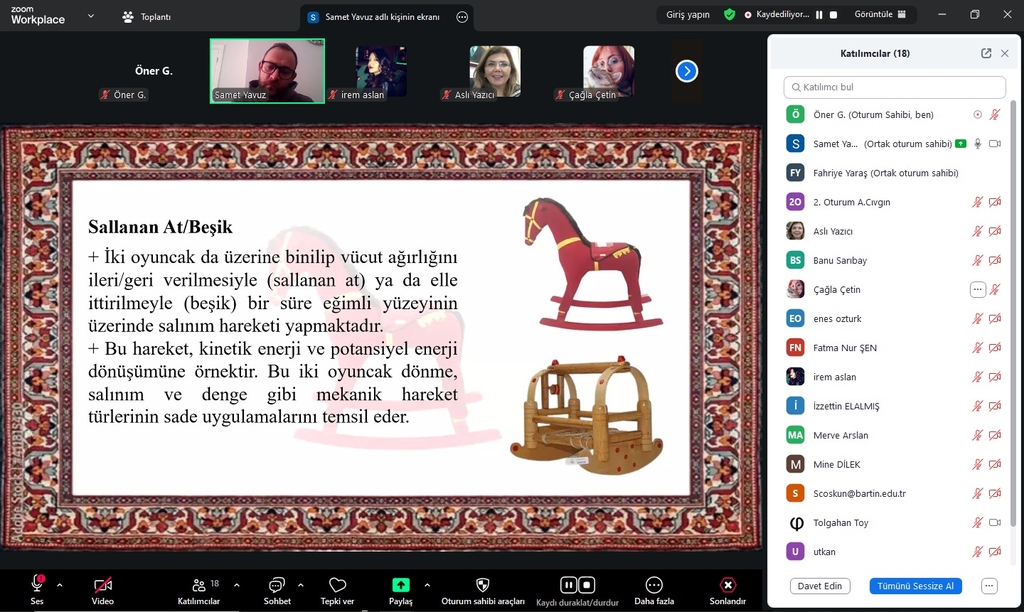Open the Tepki ver reactions icon
The height and width of the screenshot is (612, 1024).
click(x=337, y=585)
